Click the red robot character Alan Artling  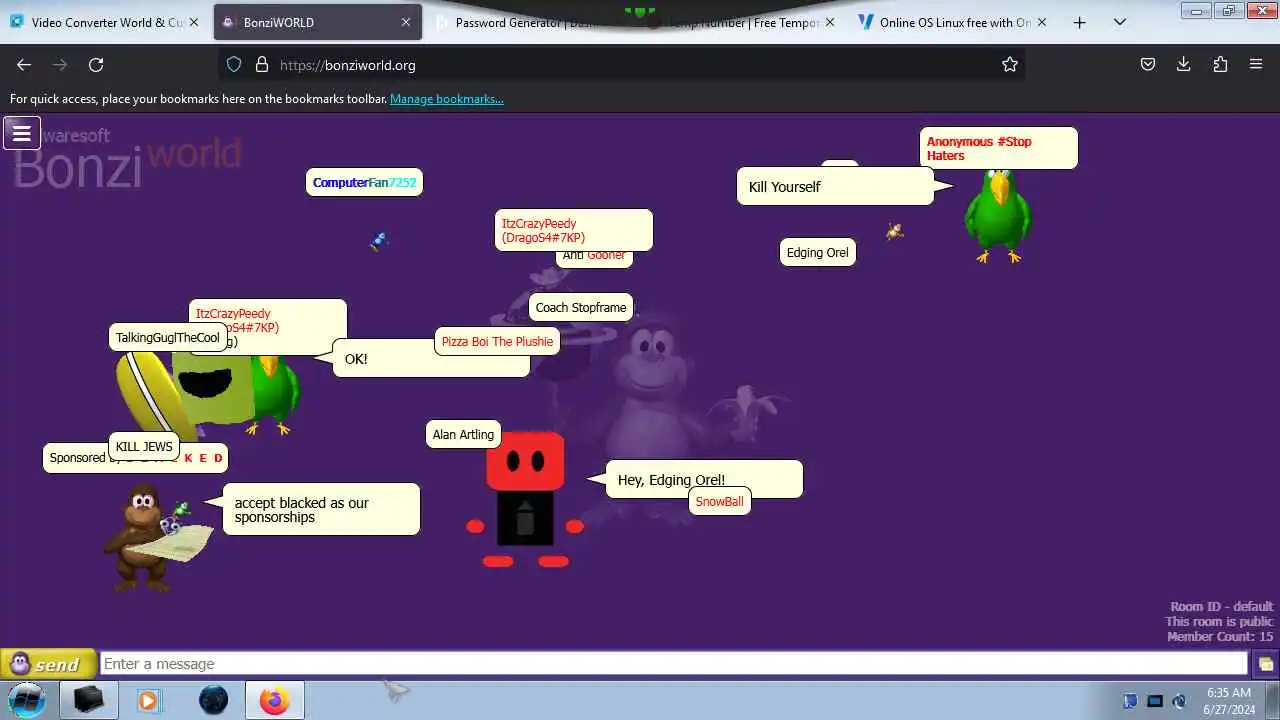pyautogui.click(x=525, y=500)
